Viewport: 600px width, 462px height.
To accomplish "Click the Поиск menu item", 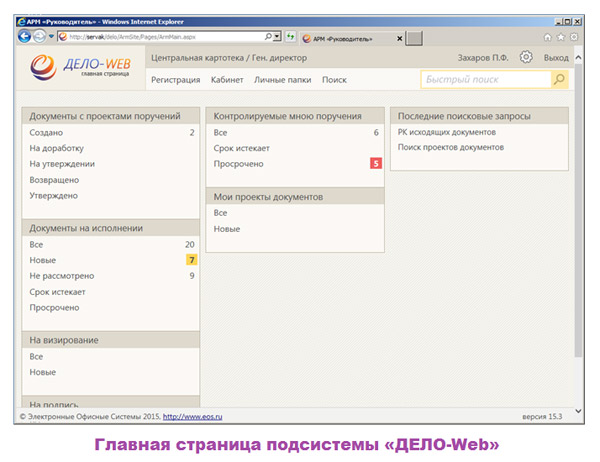I will point(334,79).
